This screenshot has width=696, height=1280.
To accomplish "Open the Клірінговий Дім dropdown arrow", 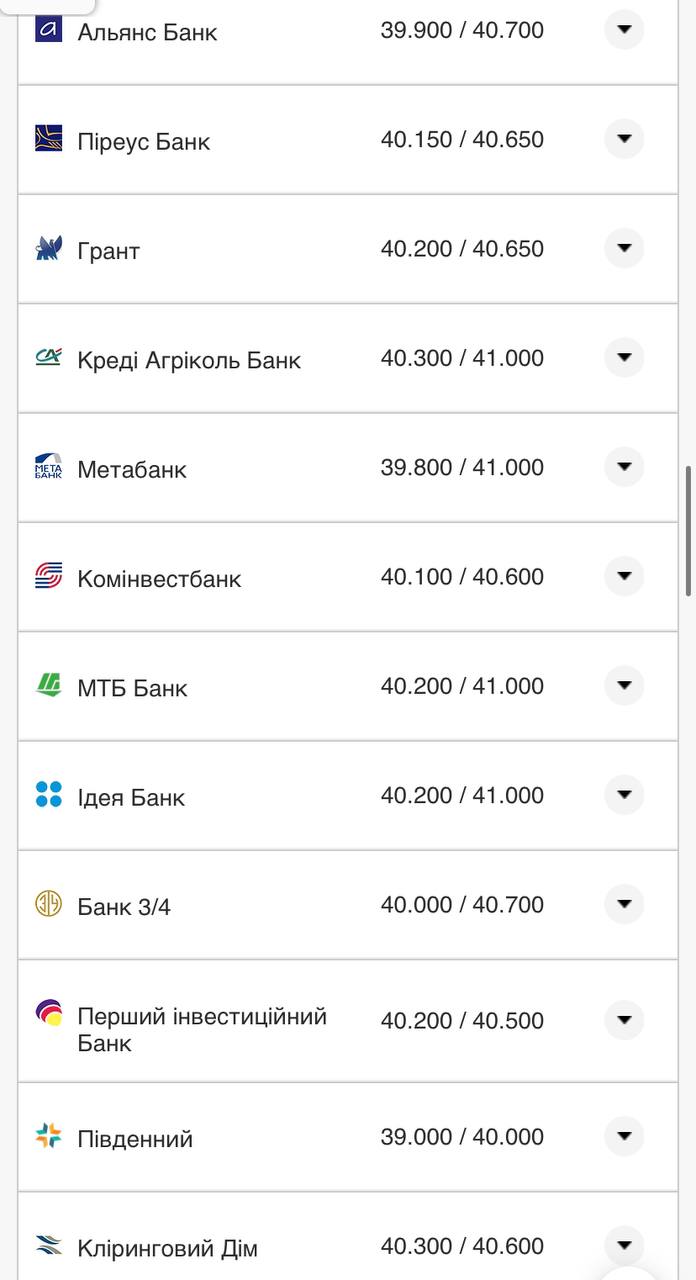I will 624,1245.
